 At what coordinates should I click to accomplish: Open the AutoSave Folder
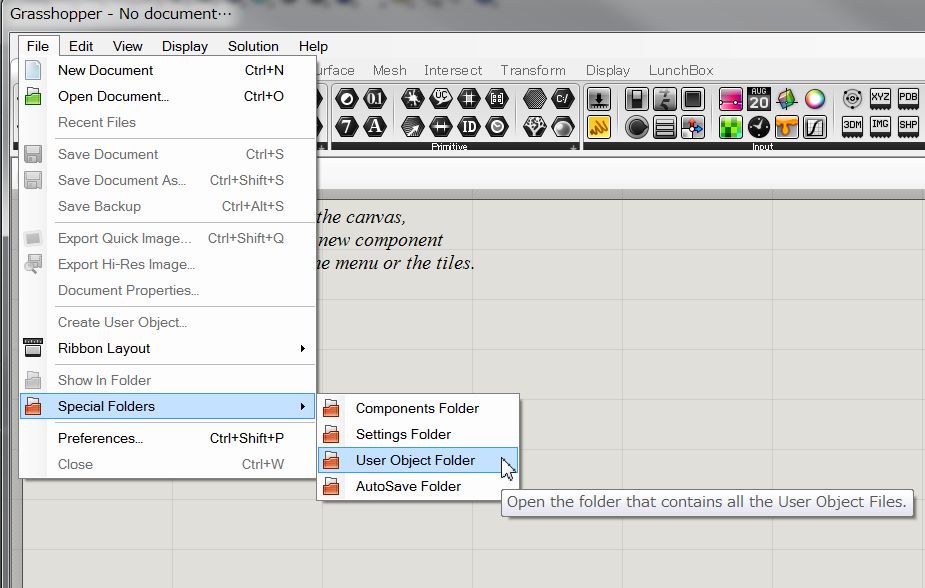(x=418, y=486)
